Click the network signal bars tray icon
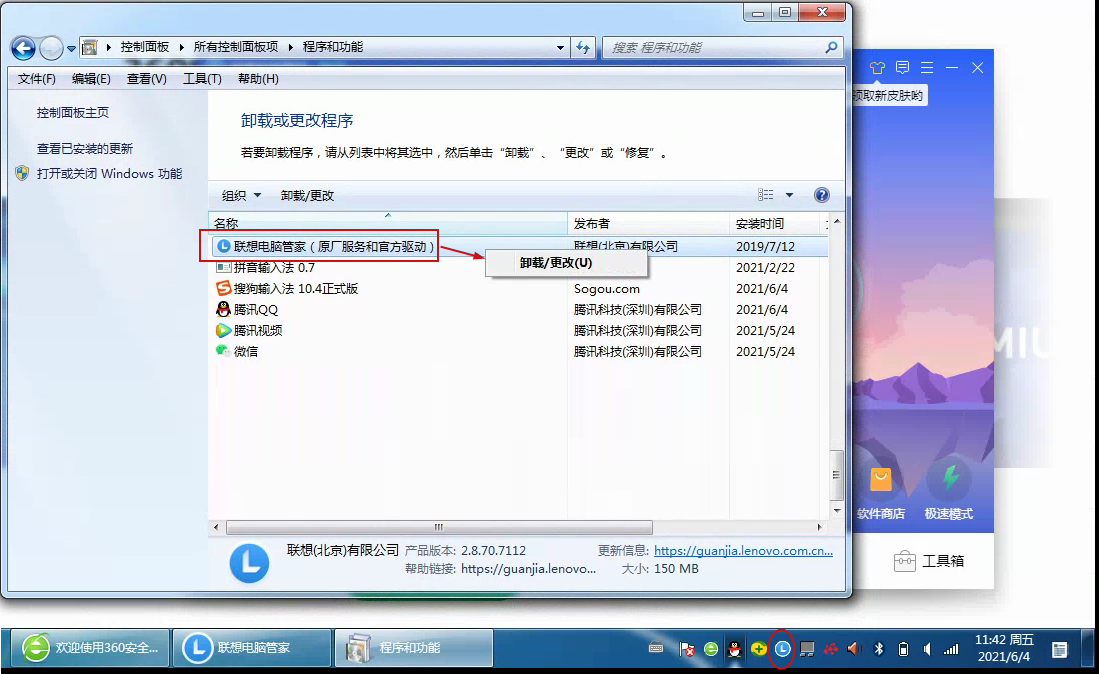Viewport: 1099px width, 674px height. click(951, 649)
